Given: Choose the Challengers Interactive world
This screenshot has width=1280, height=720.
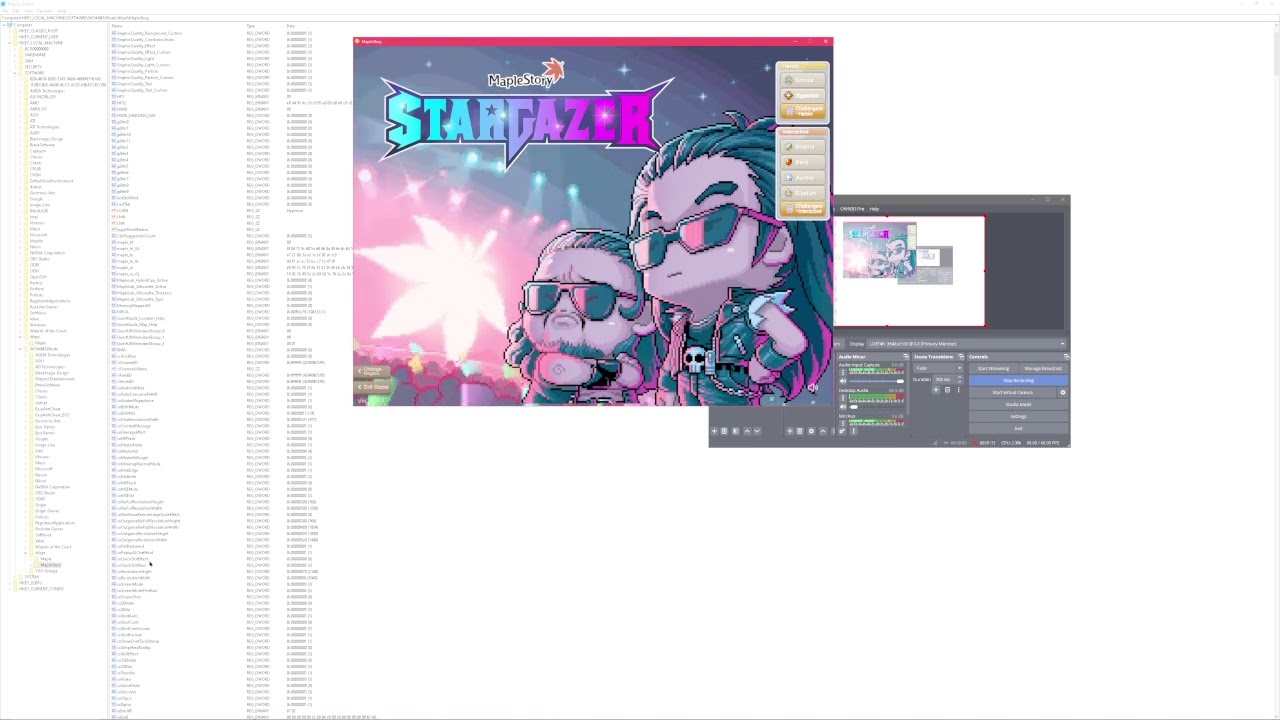Looking at the screenshot, I should click(x=803, y=208).
